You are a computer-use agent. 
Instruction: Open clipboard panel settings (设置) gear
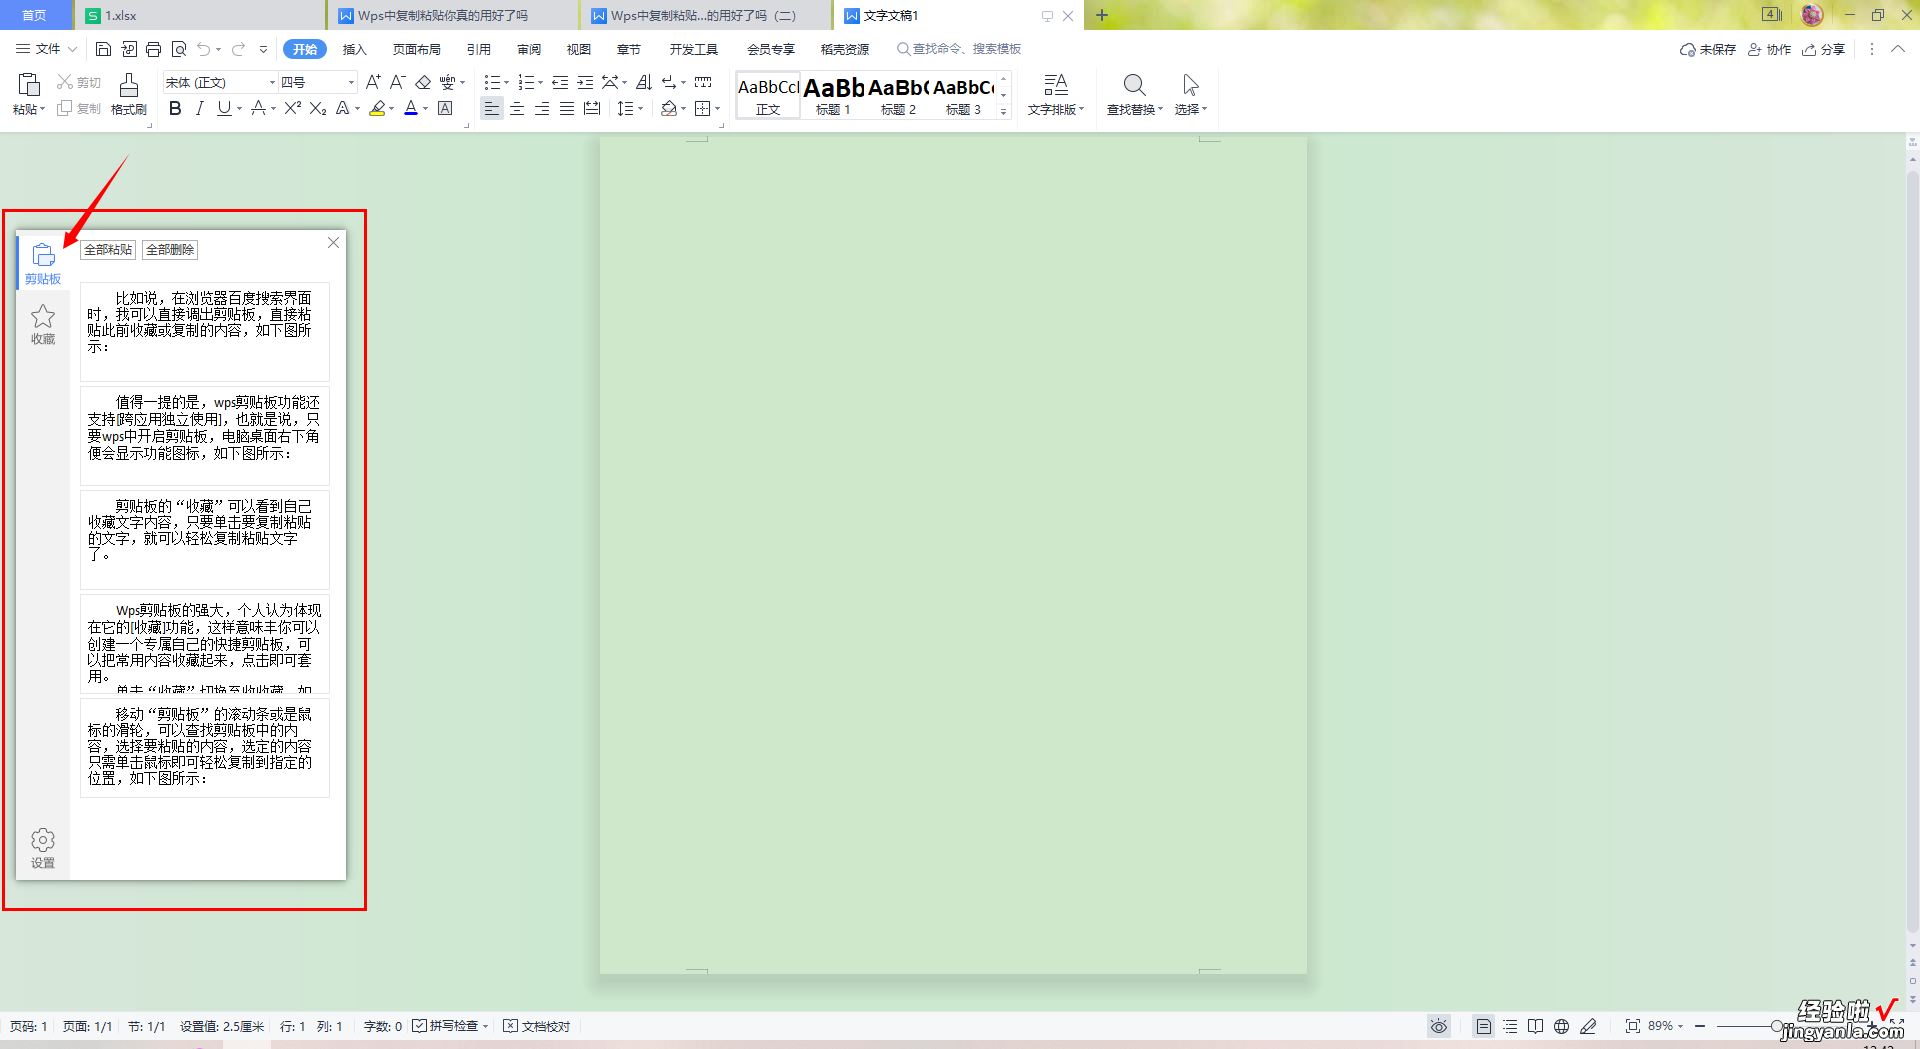43,848
